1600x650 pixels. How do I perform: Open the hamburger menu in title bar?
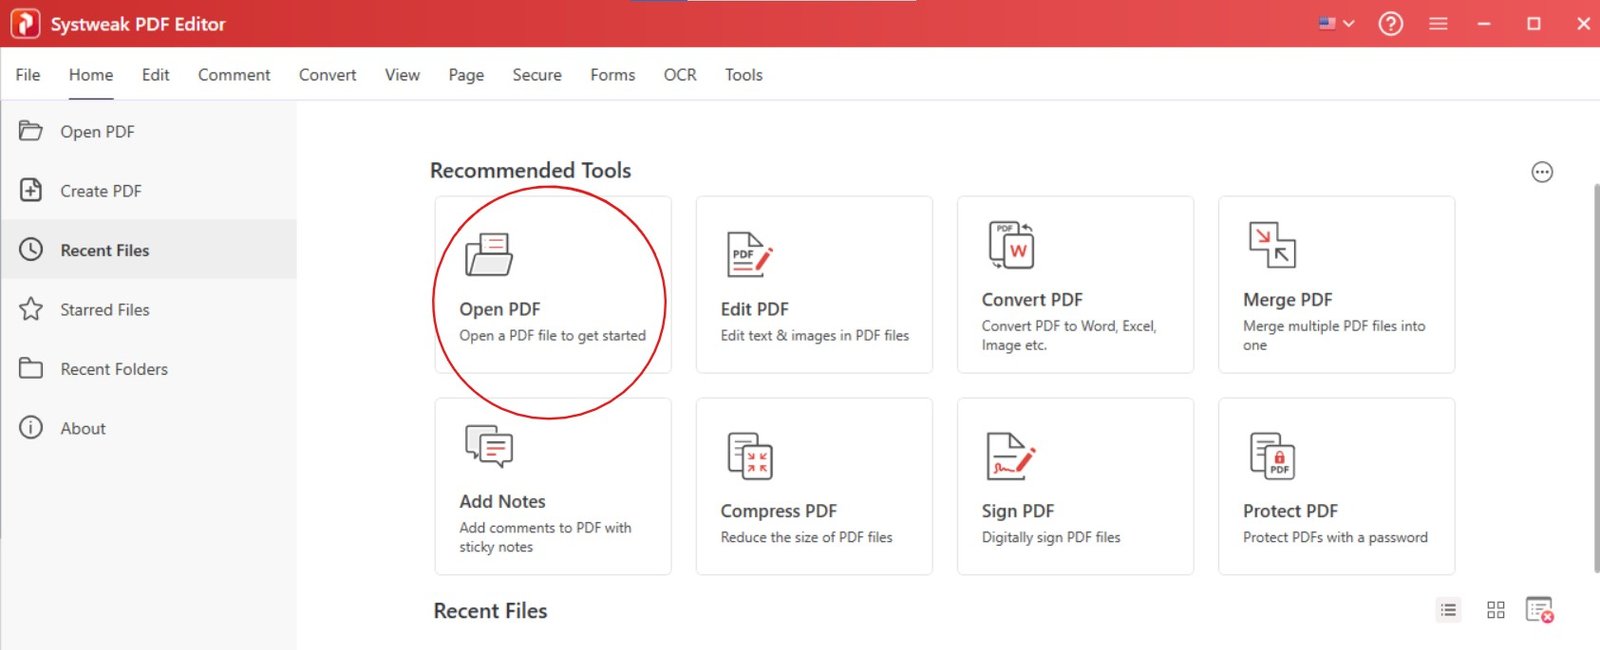point(1438,23)
